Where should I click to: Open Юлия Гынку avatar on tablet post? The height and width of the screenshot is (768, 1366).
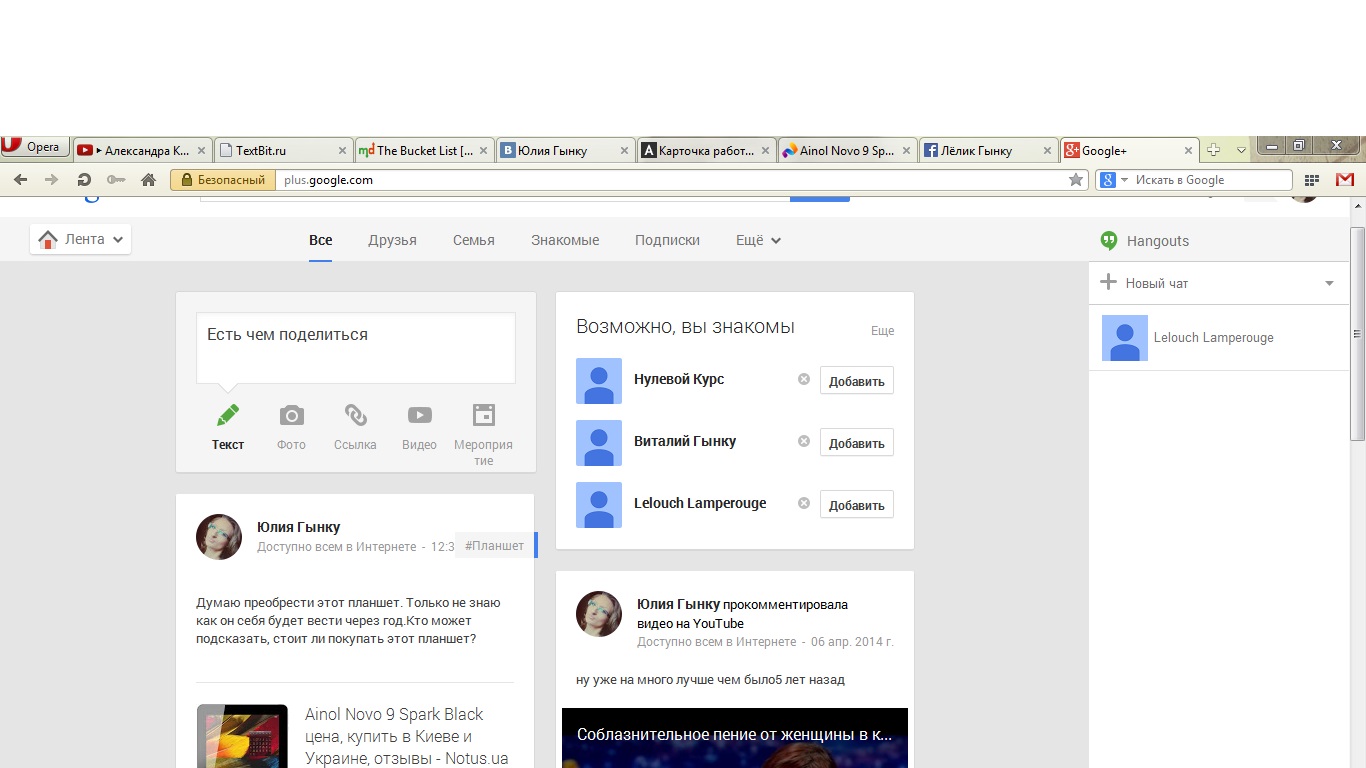click(x=219, y=537)
